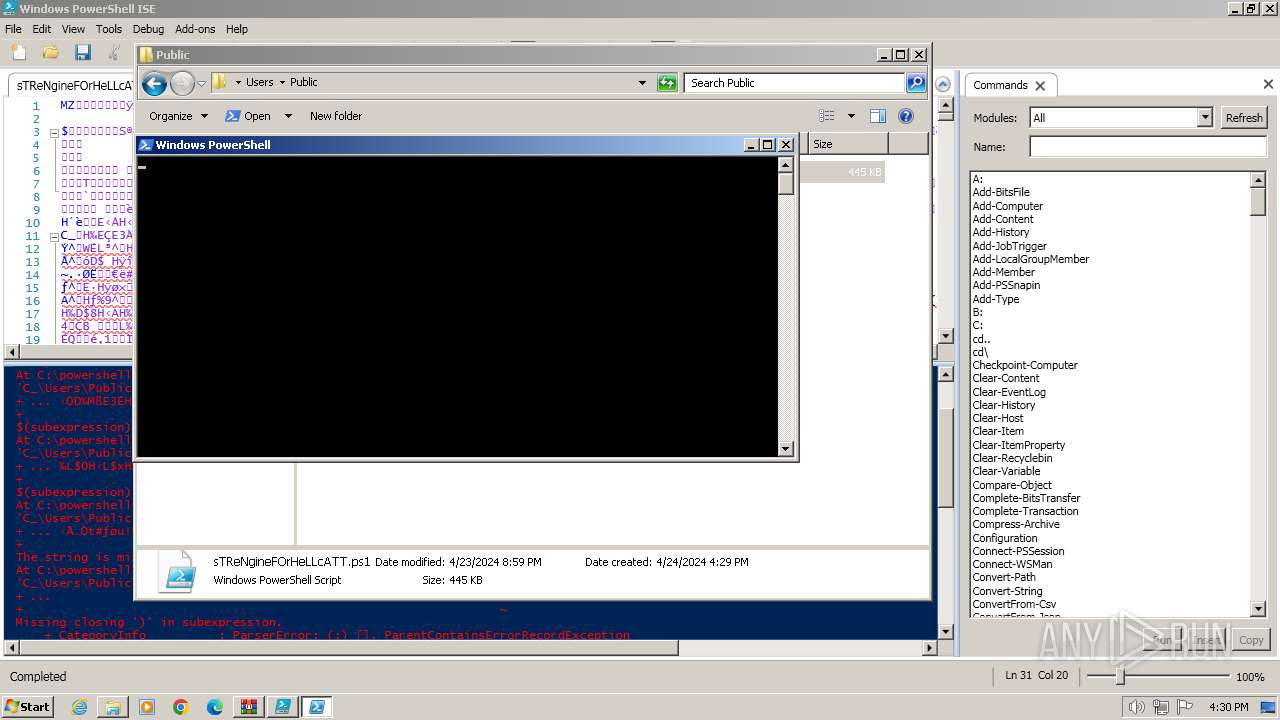Click the Start button

pyautogui.click(x=27, y=707)
